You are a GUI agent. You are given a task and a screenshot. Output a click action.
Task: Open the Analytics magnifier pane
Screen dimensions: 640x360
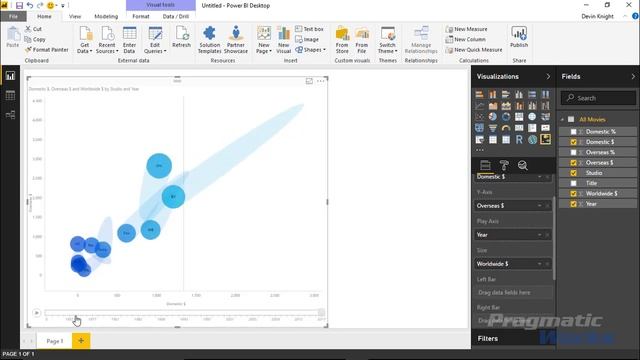click(x=522, y=165)
